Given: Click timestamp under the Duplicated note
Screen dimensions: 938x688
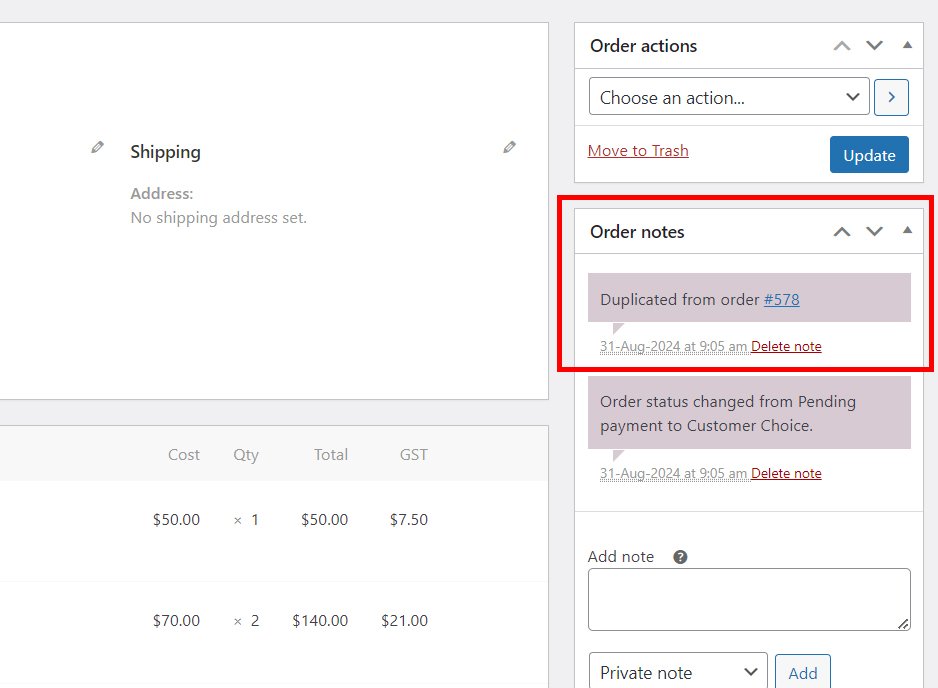Looking at the screenshot, I should coord(673,346).
